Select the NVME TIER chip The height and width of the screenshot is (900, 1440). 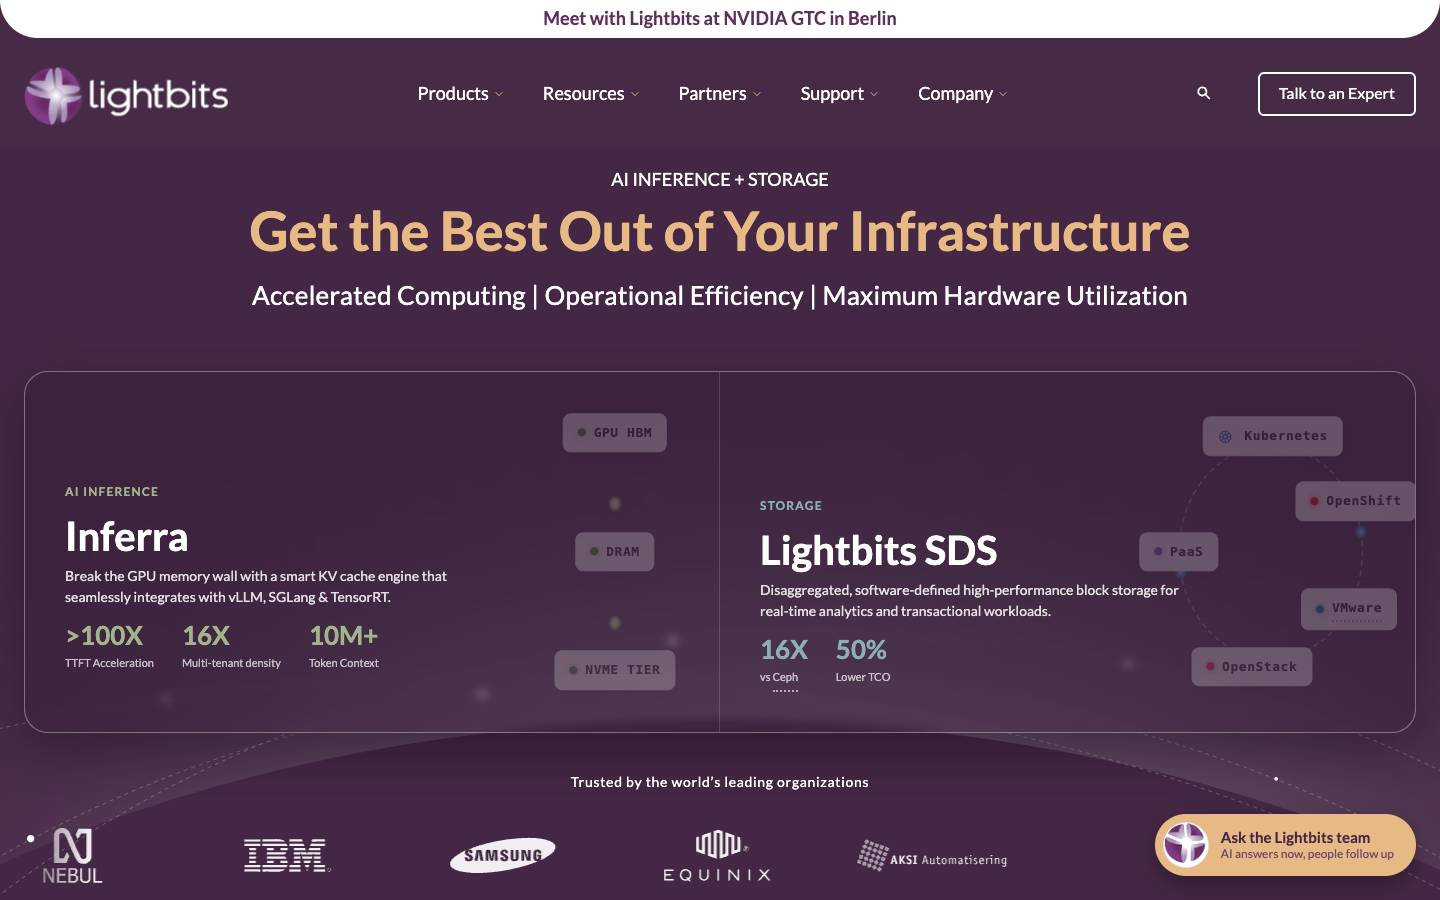click(615, 670)
